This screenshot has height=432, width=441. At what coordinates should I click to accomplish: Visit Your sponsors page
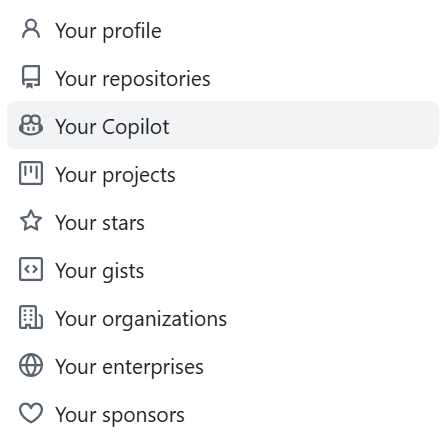coord(223,414)
